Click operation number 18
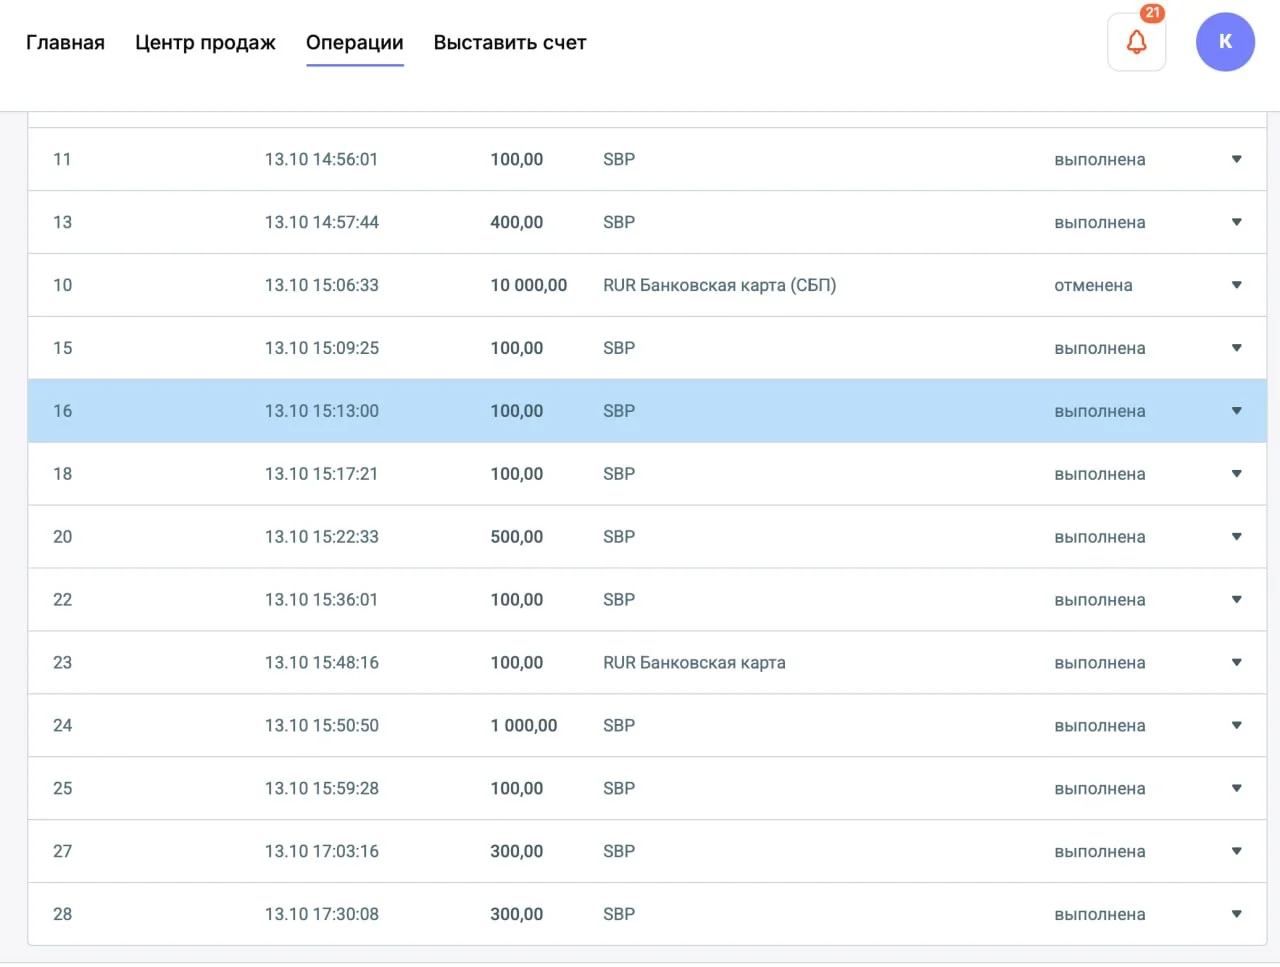Screen dimensions: 1280x967 (62, 474)
